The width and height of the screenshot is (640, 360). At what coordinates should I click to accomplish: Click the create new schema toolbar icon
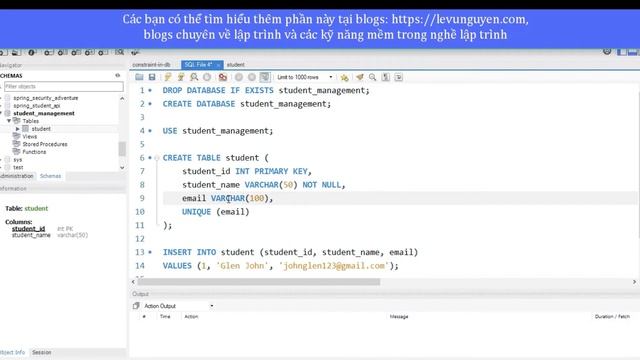click(49, 52)
